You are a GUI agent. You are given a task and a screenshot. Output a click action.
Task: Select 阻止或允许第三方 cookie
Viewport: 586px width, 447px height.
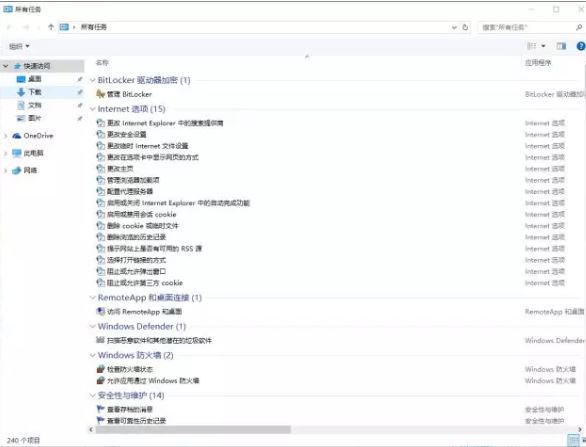(145, 283)
